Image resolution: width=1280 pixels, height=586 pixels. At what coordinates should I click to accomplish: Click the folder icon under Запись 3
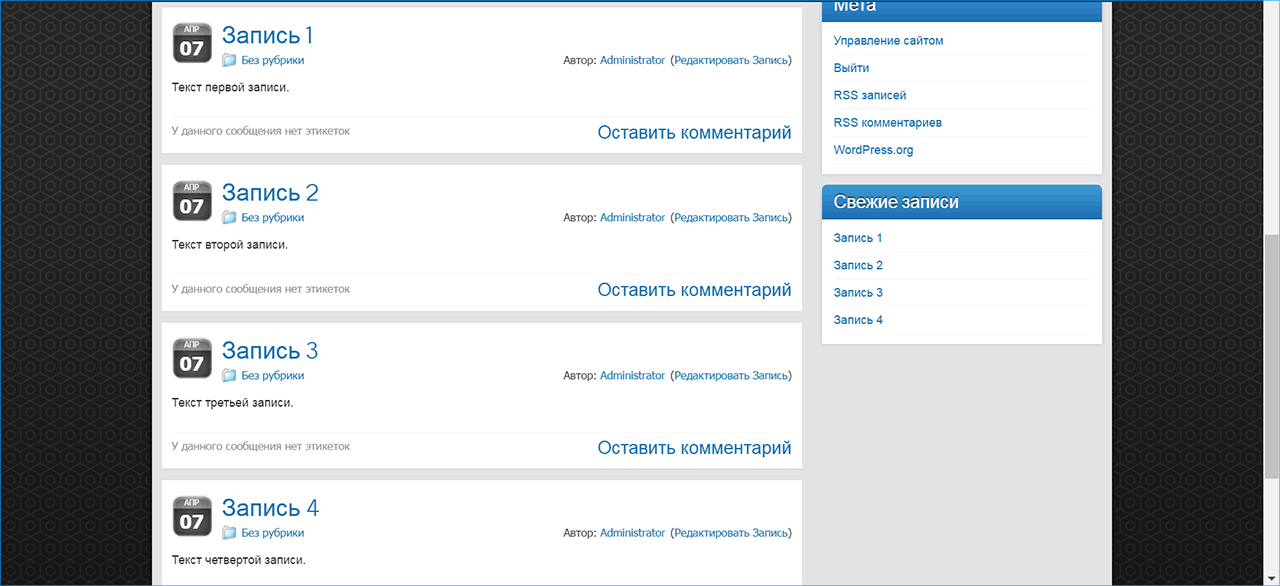229,376
